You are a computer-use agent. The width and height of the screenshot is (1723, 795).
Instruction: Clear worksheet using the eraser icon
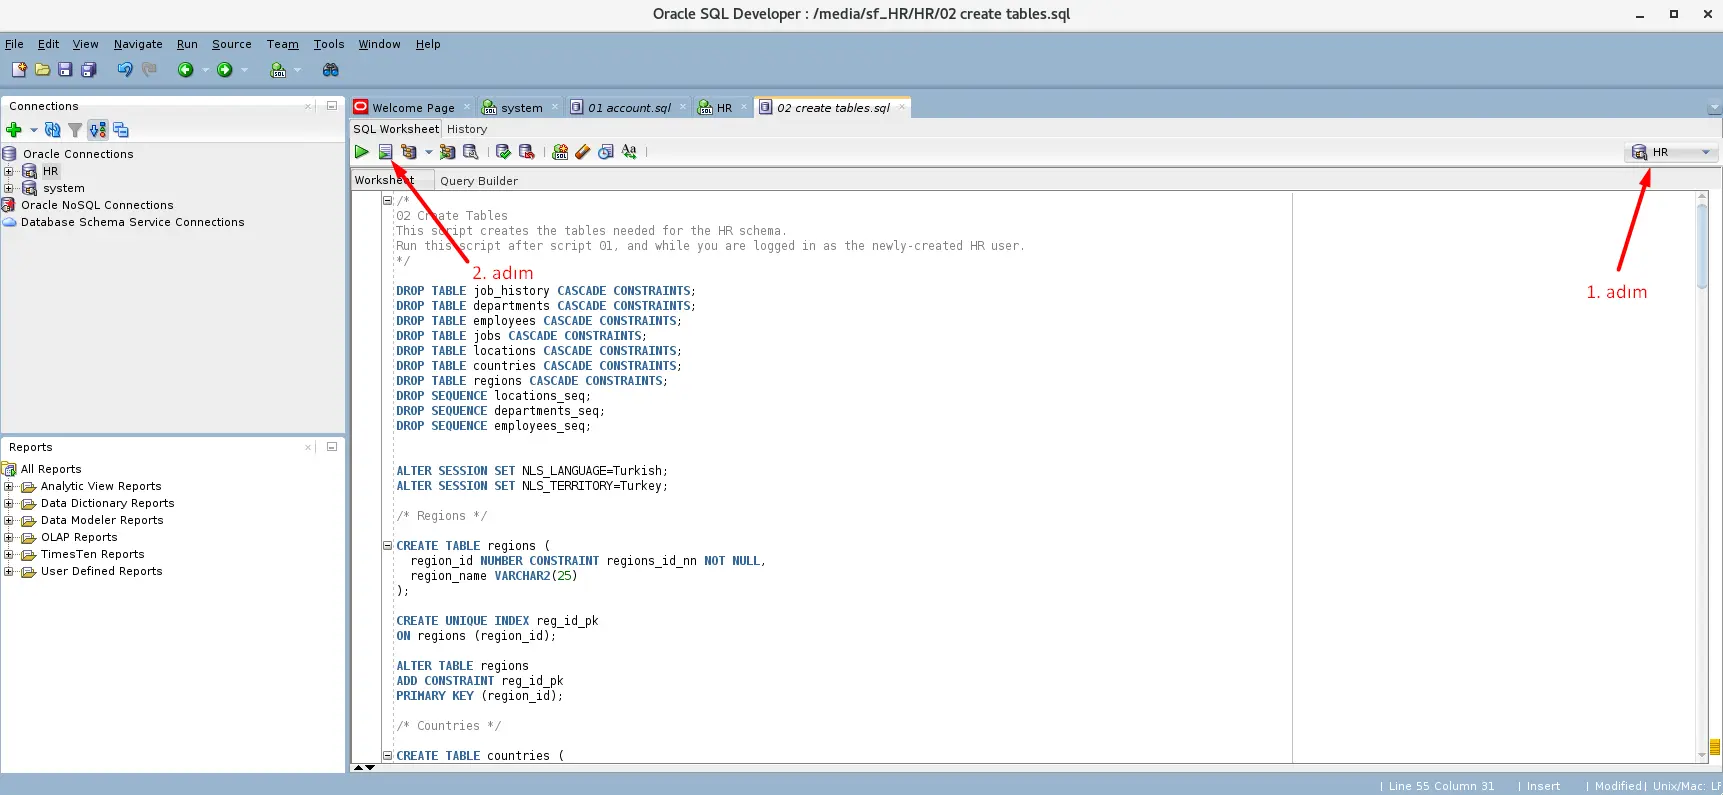point(583,152)
